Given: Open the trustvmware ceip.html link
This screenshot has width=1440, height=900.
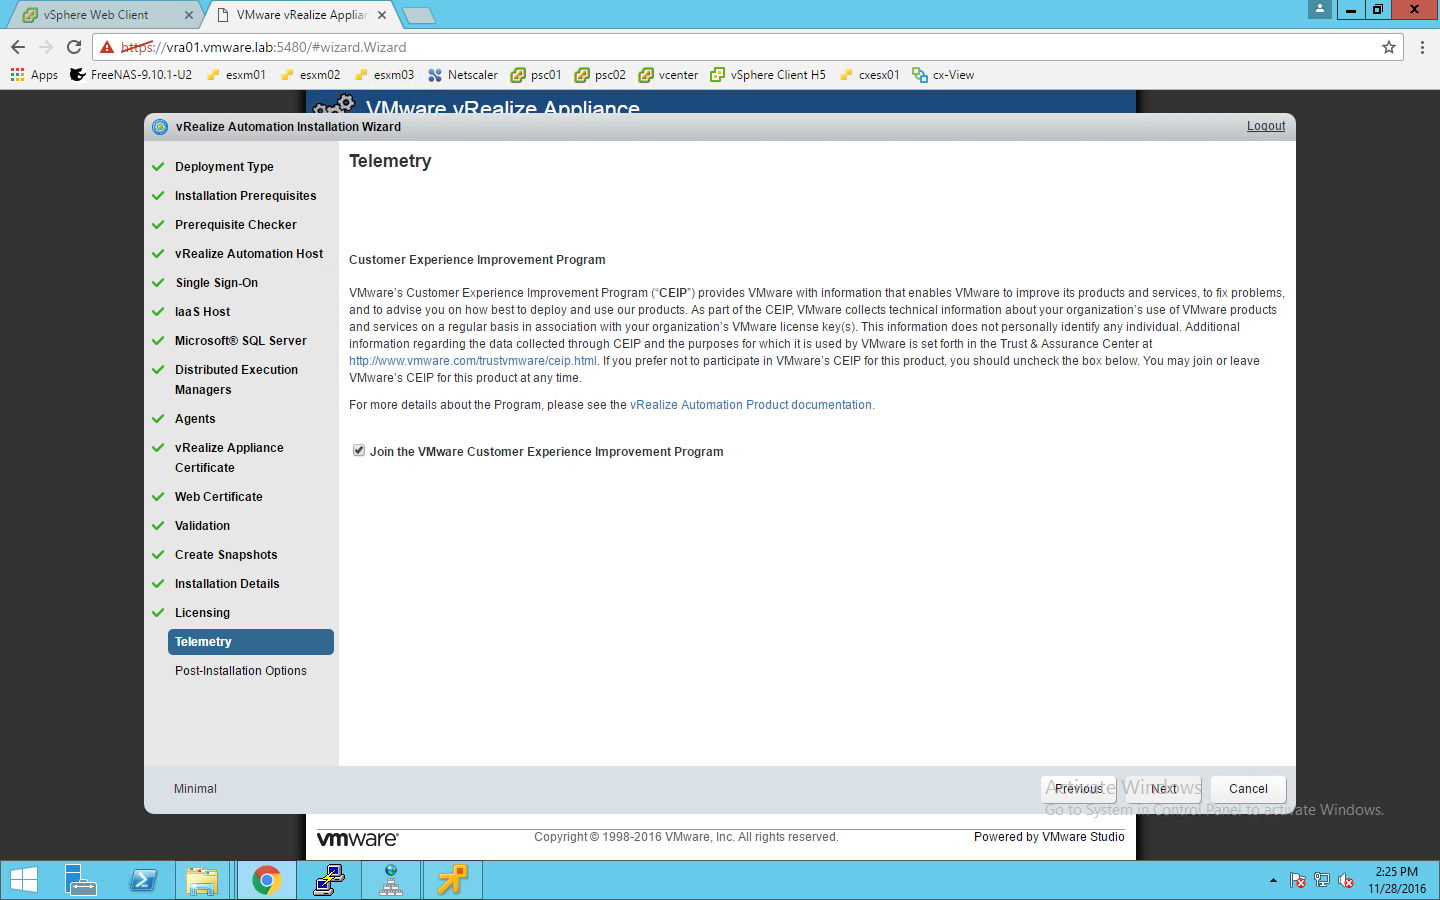Looking at the screenshot, I should pos(473,361).
